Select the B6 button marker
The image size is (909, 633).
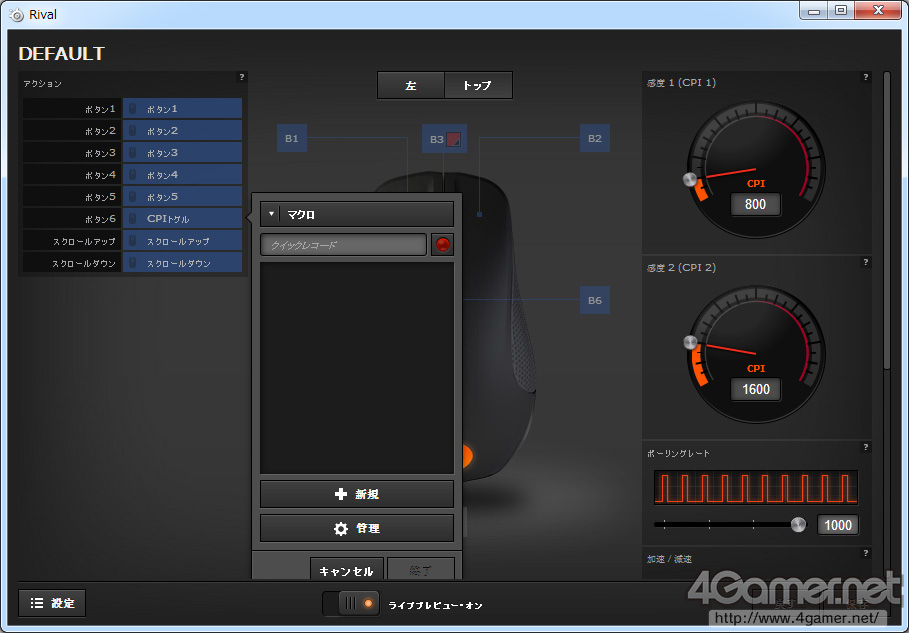coord(595,300)
